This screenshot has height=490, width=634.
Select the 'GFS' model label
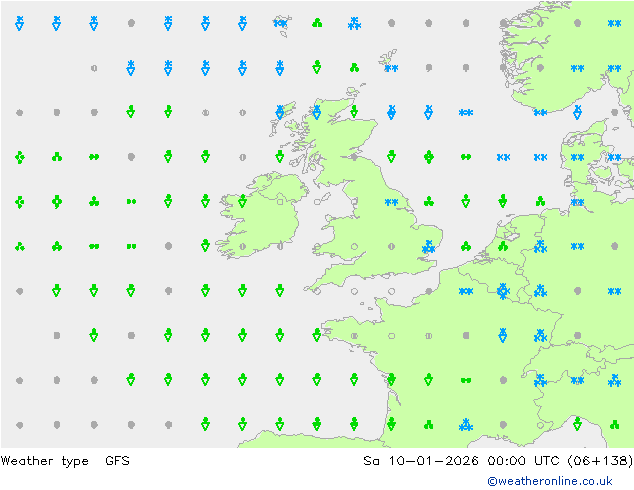tap(117, 460)
